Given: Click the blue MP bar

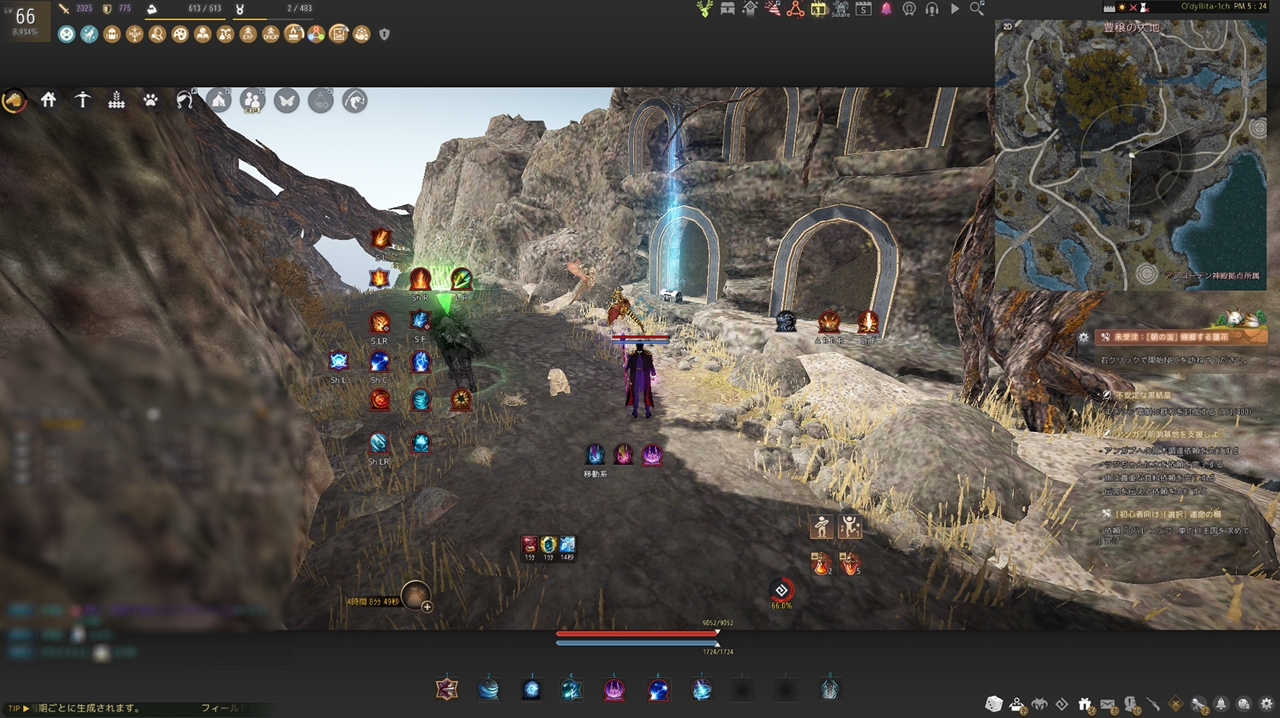Looking at the screenshot, I should coord(636,643).
